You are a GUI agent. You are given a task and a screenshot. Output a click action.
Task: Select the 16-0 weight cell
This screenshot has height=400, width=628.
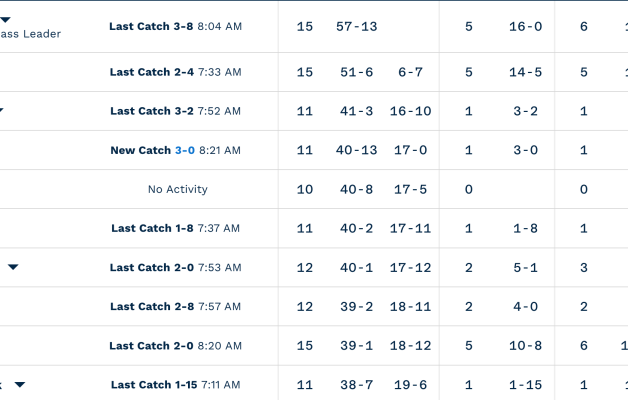tap(525, 26)
